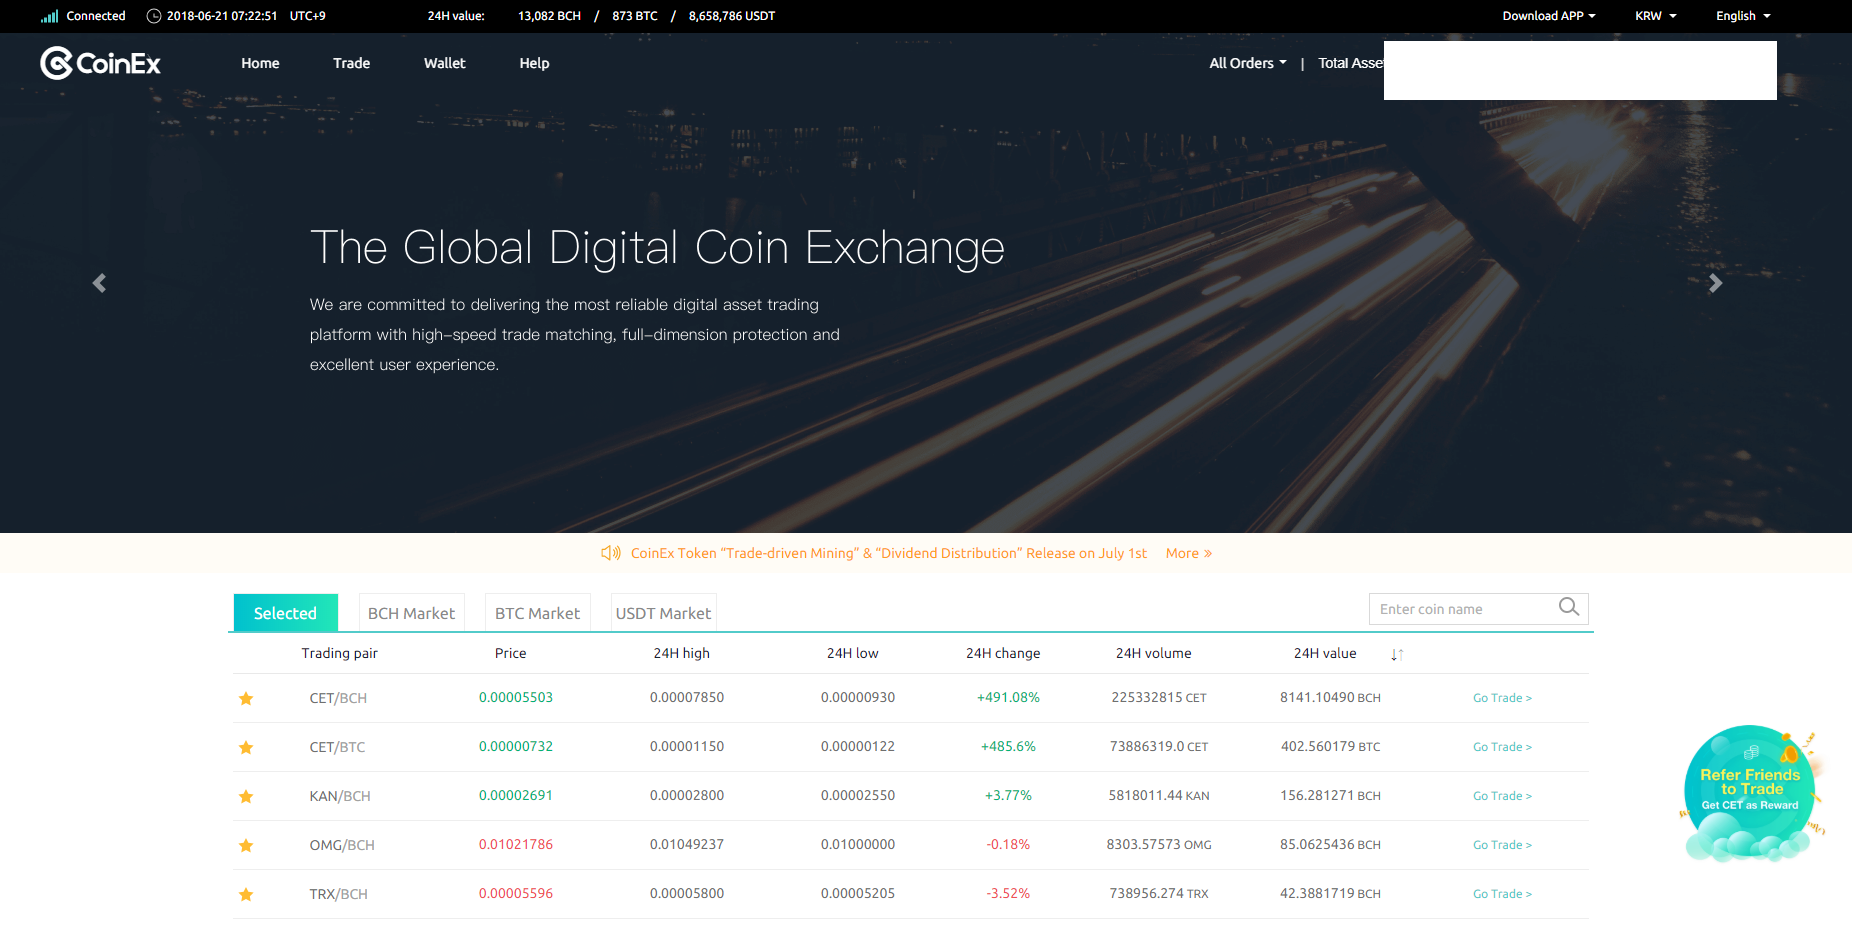Click price 0.00005503
Screen dimensions: 1852x935
516,697
